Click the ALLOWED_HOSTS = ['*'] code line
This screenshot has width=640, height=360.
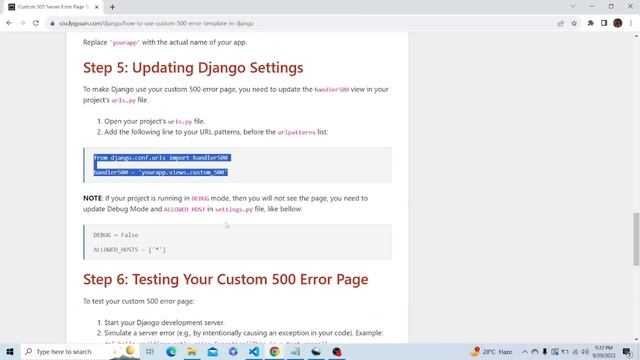[129, 249]
